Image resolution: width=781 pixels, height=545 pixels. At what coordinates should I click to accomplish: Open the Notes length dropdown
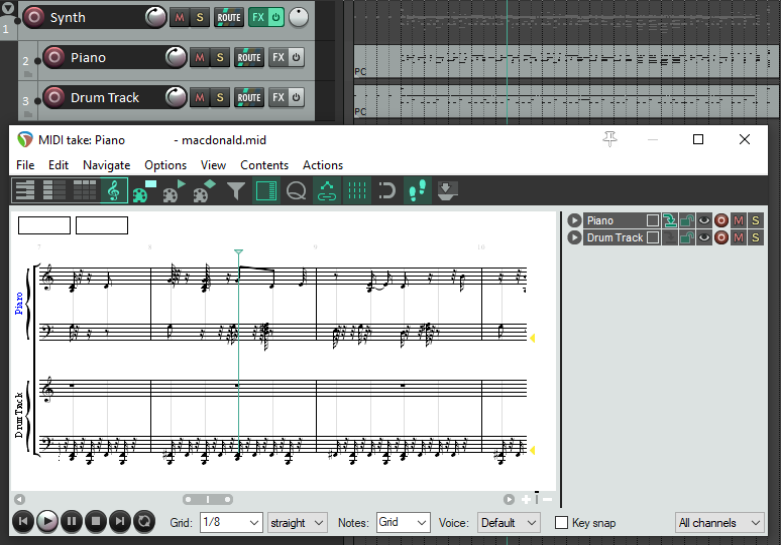403,523
